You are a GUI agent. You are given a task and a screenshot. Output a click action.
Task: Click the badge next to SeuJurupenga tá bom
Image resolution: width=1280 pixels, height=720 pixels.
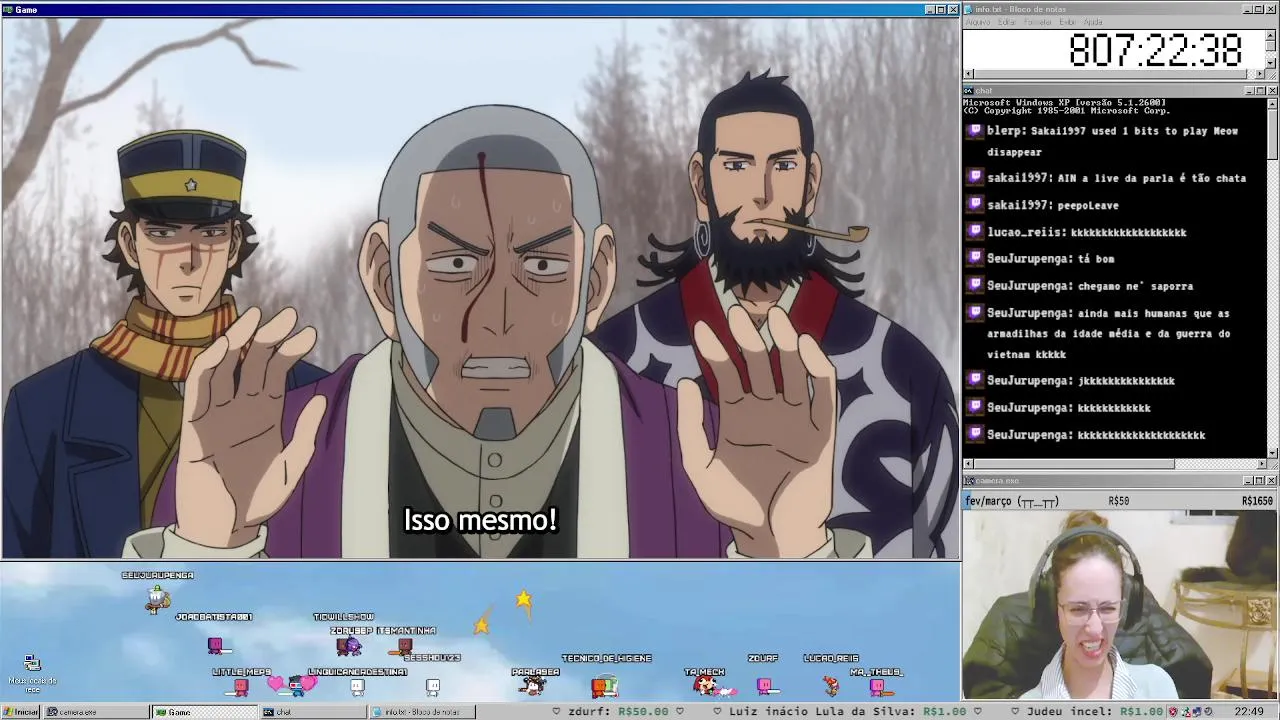pos(975,258)
